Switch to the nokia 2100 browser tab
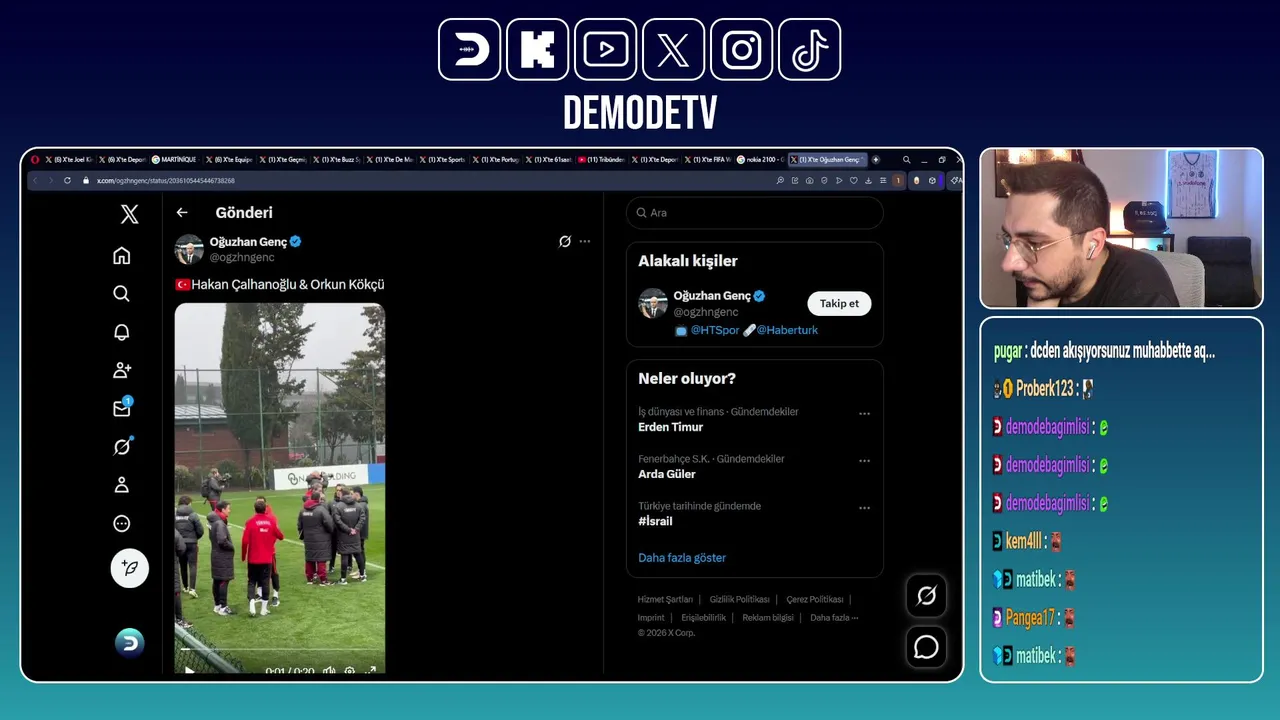This screenshot has height=720, width=1280. pyautogui.click(x=760, y=160)
